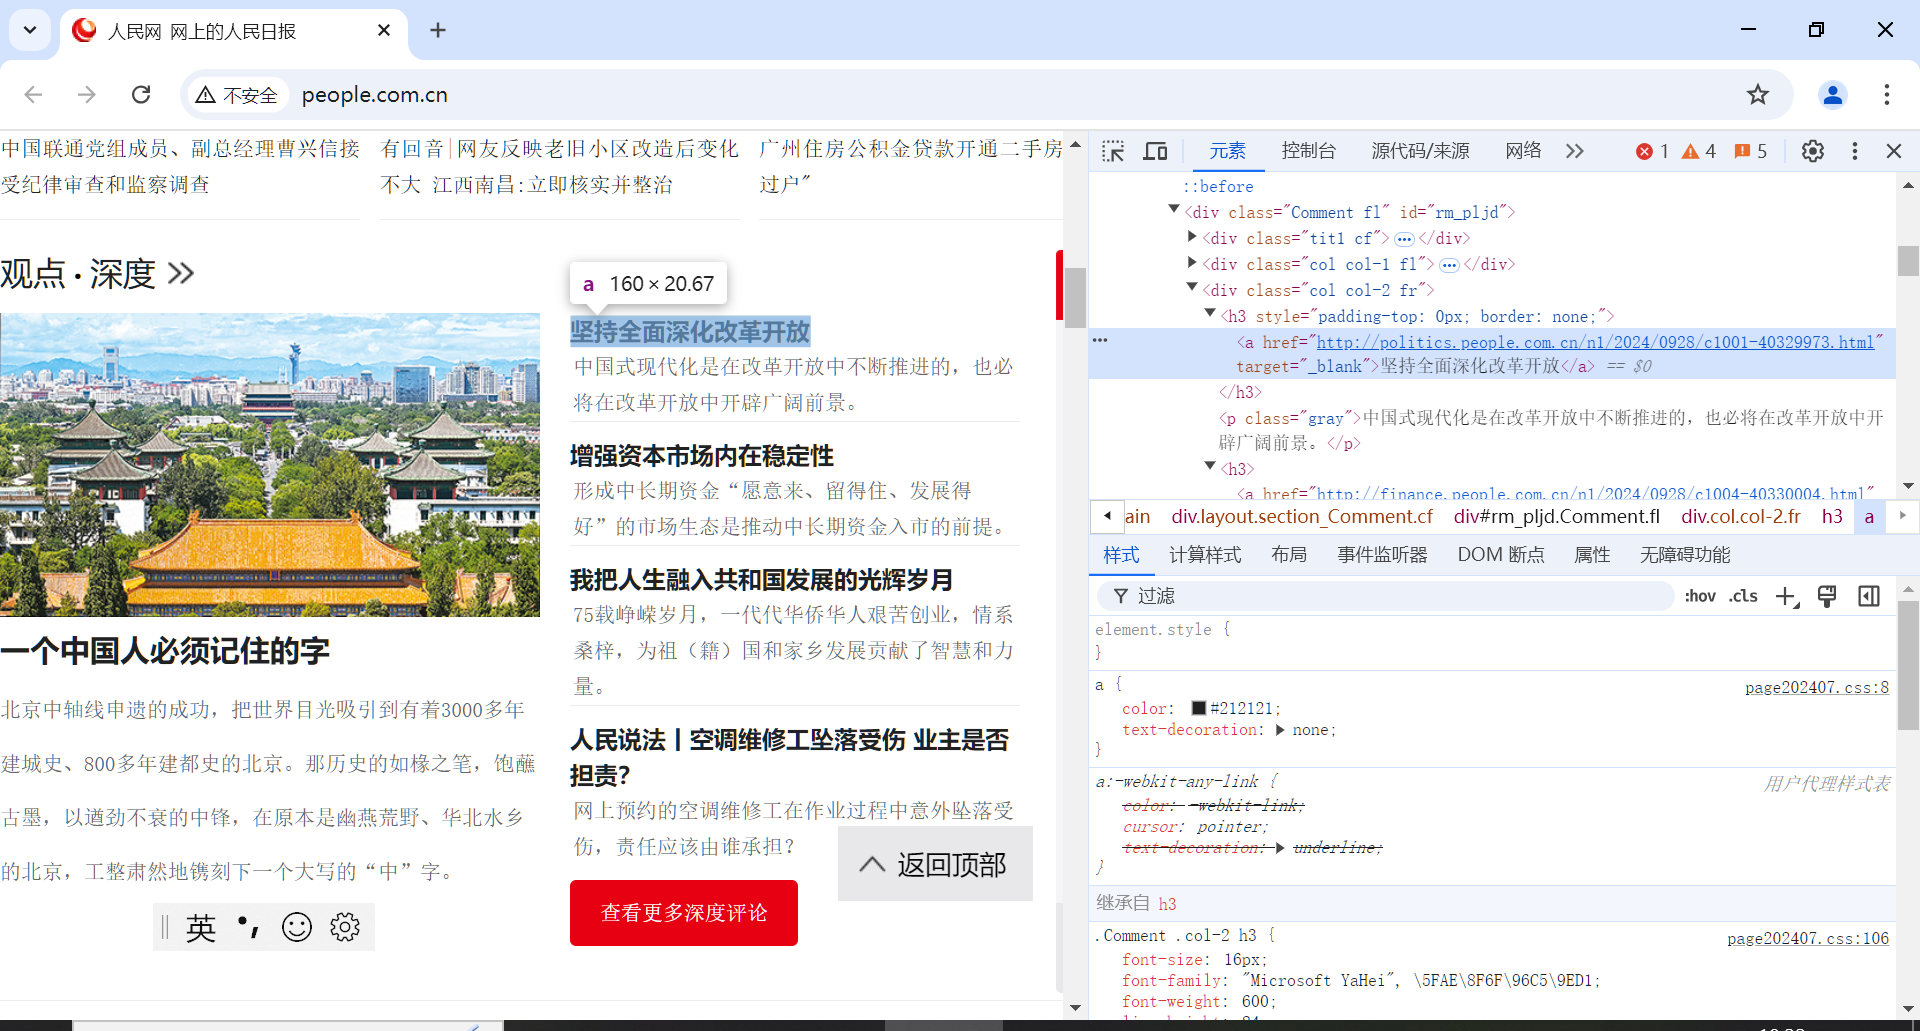Viewport: 1920px width, 1031px height.
Task: Open the 无障碍功能 subtab
Action: (x=1685, y=555)
